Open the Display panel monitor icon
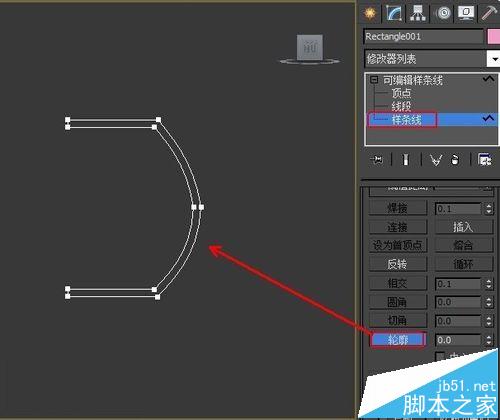Screen dimensions: 500x420 coord(466,14)
